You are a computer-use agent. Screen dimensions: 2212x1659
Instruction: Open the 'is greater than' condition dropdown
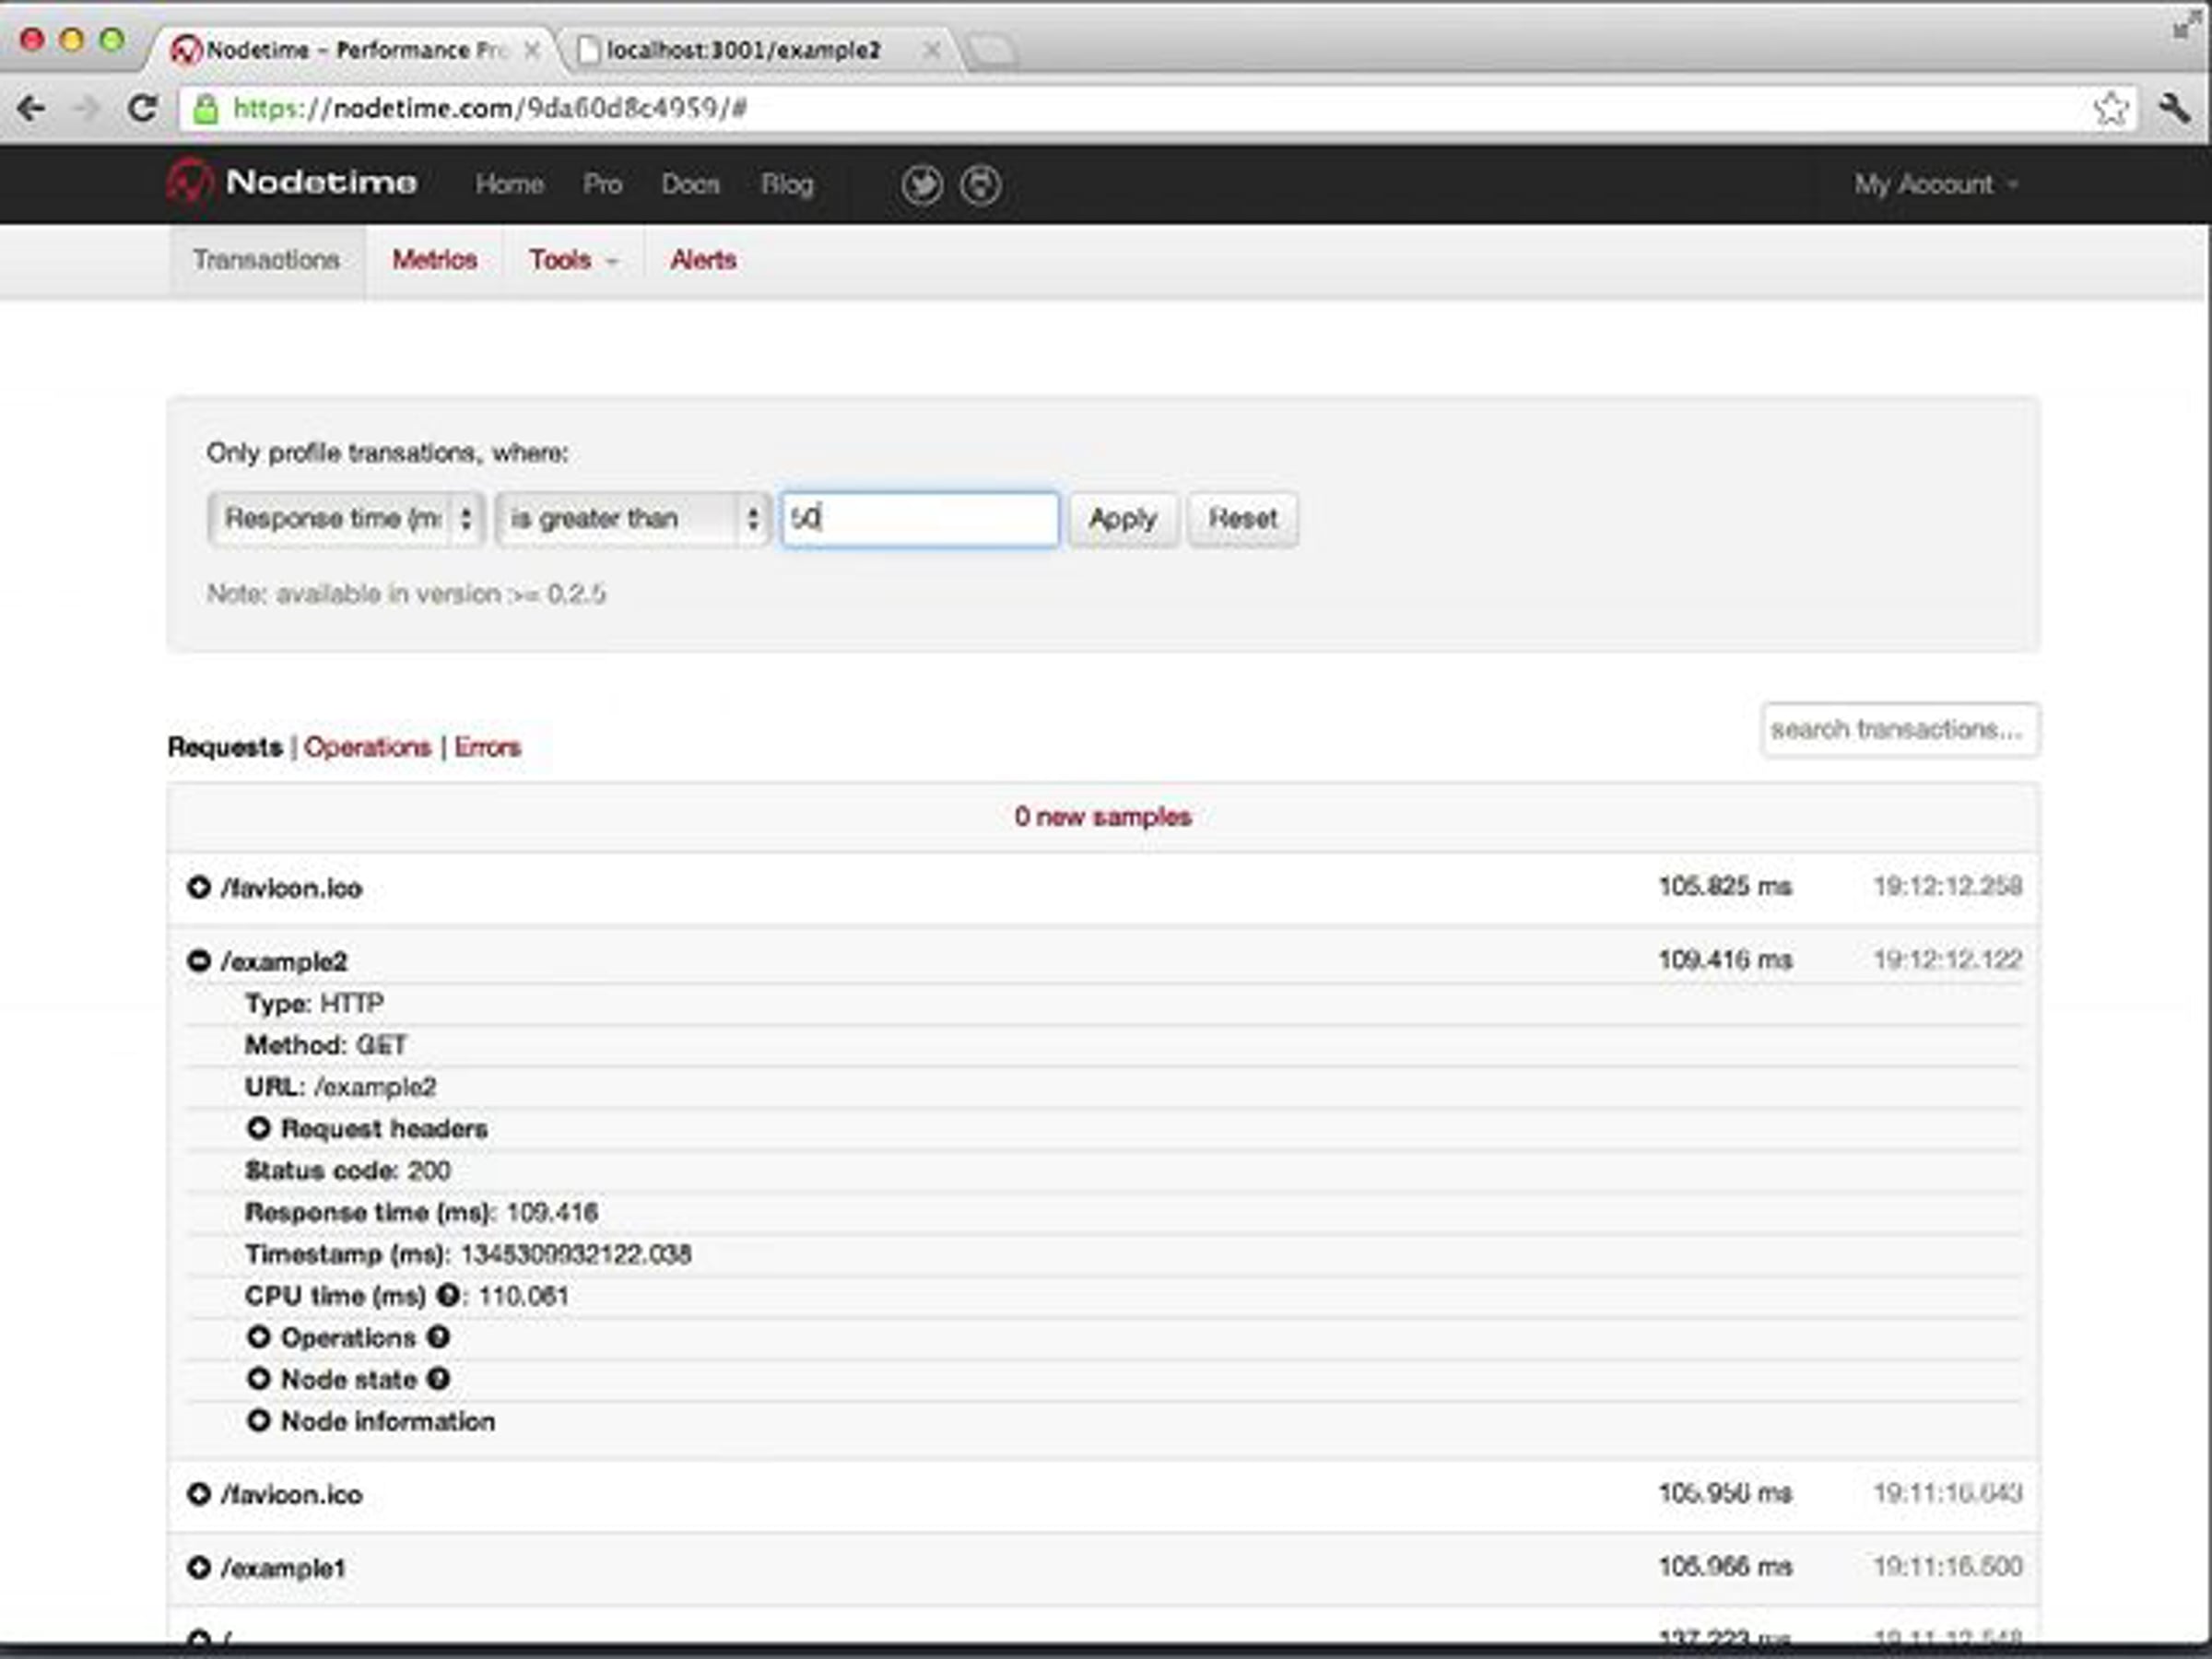pos(632,519)
